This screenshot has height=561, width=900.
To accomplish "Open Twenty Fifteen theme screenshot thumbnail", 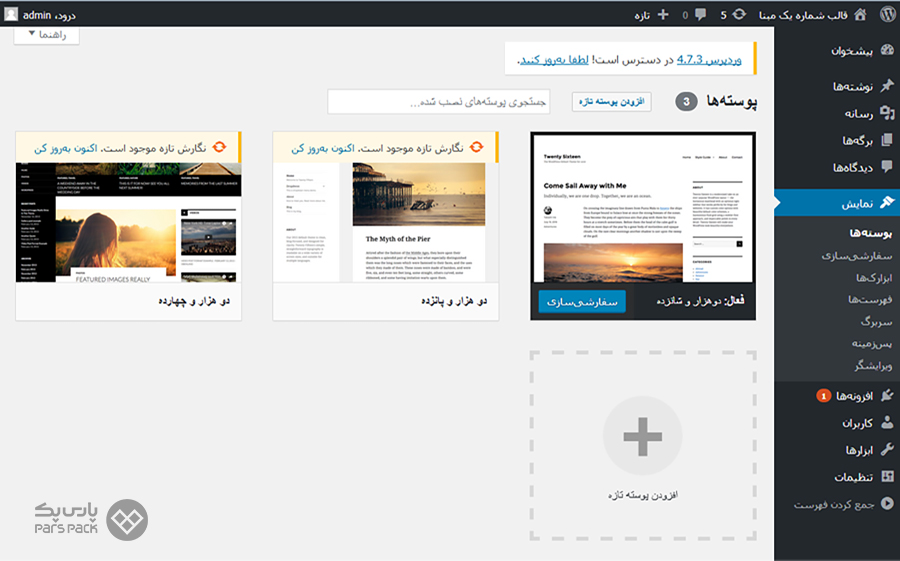I will [x=386, y=222].
